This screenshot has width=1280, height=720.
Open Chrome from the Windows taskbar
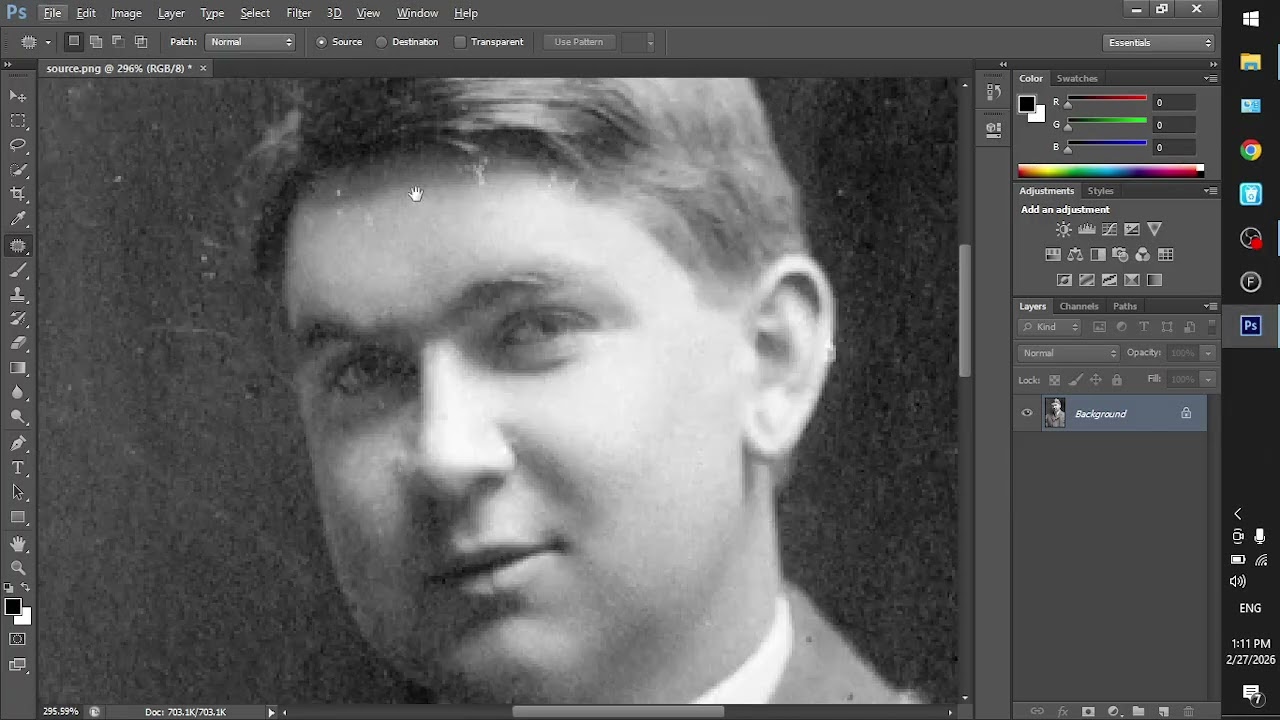pos(1251,151)
